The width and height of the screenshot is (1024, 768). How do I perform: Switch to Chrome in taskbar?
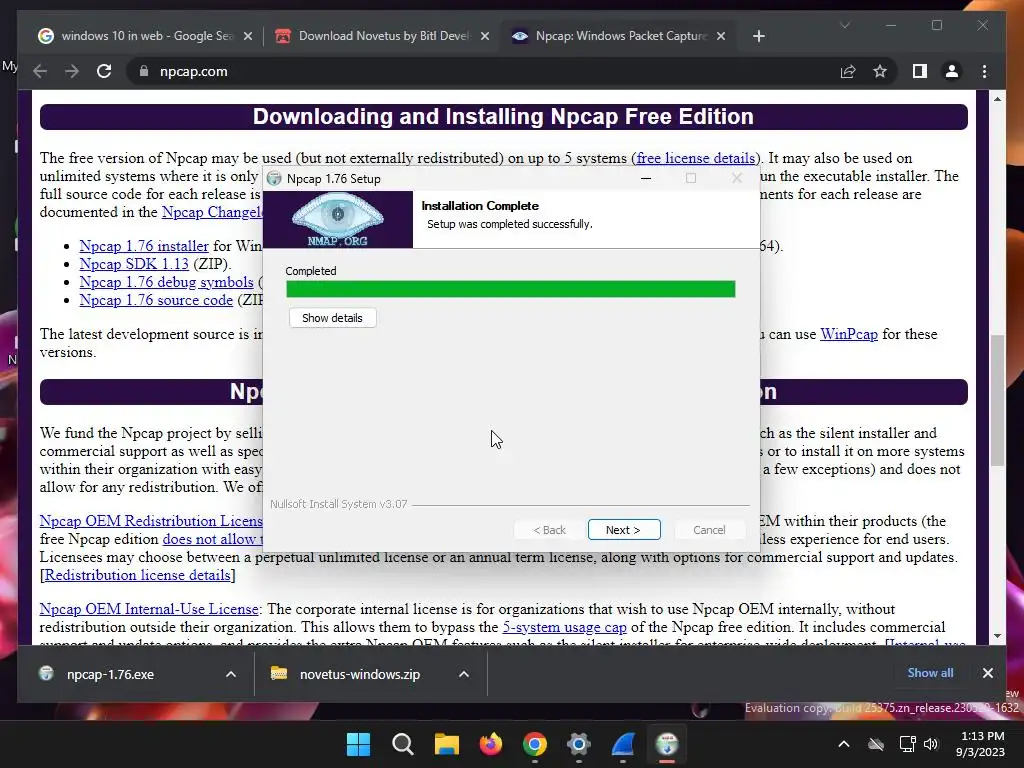click(x=535, y=744)
